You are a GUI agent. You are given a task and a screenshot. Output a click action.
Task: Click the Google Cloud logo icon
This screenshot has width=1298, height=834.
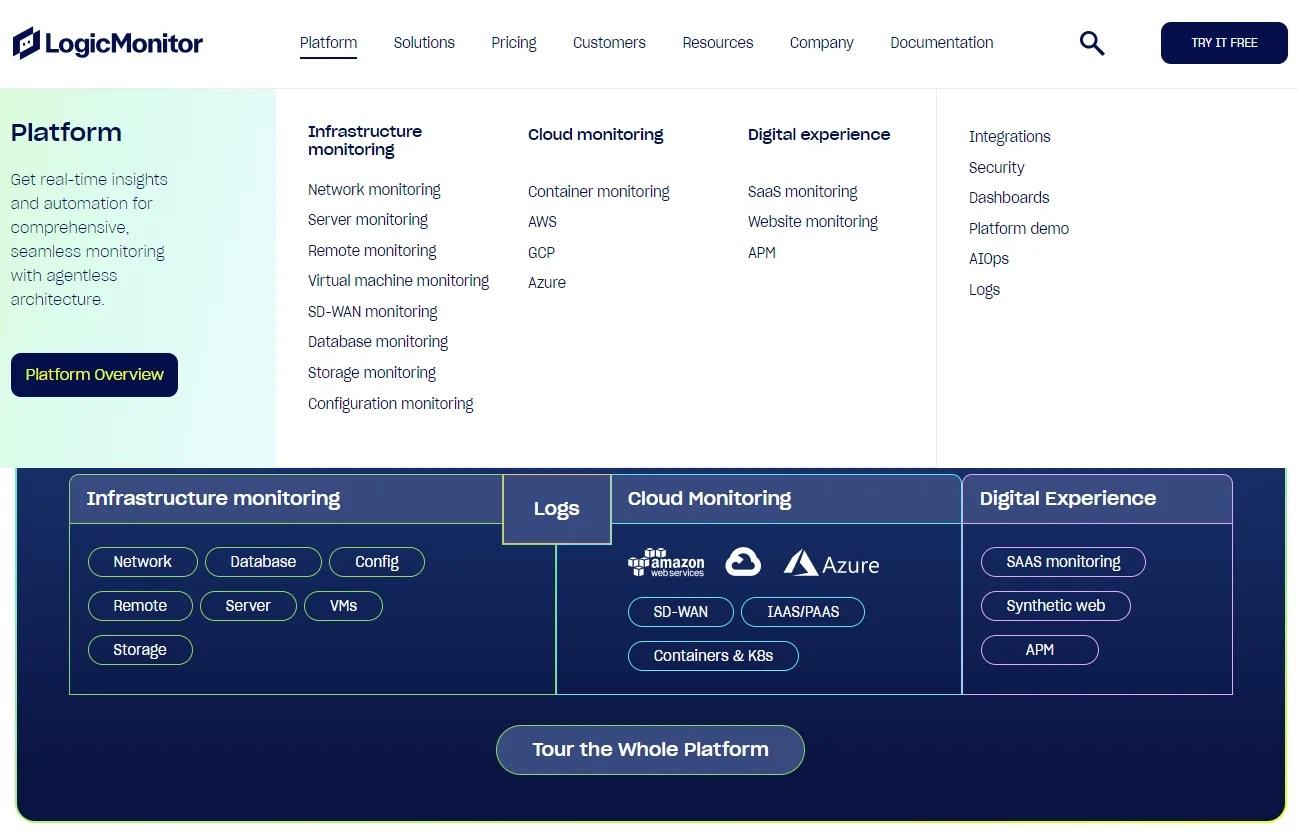tap(743, 562)
